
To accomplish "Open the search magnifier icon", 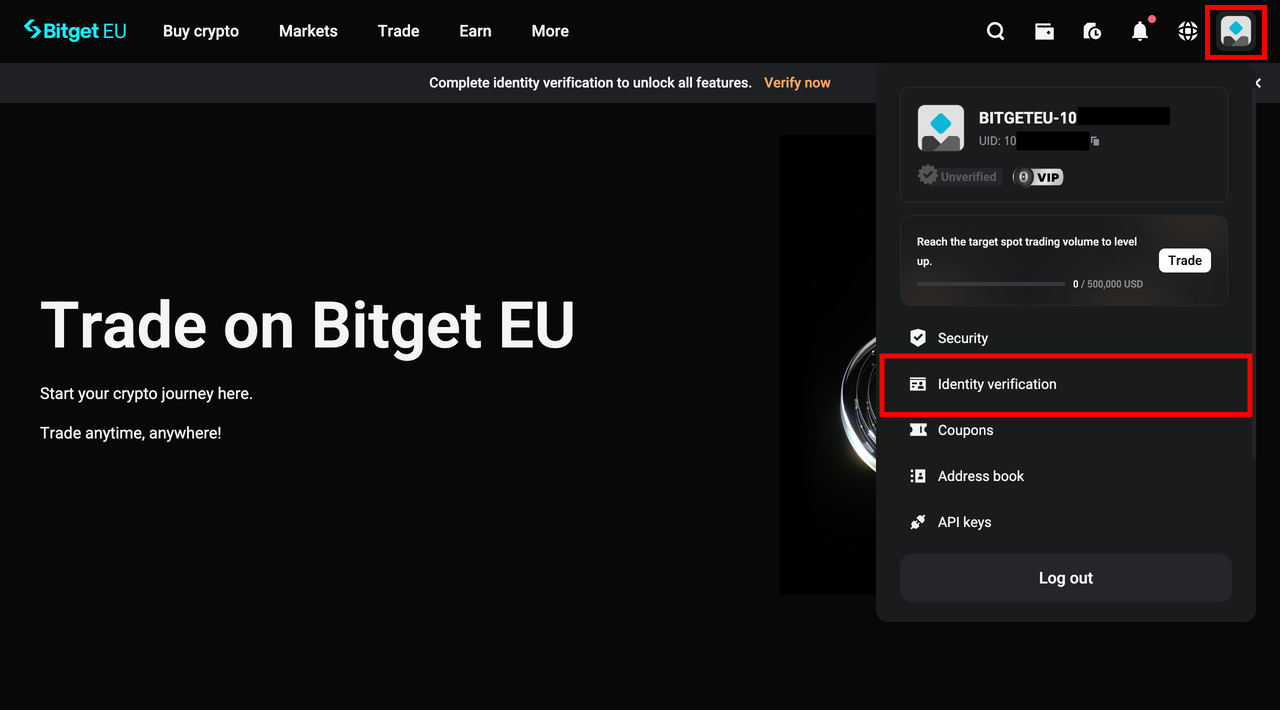I will 995,31.
